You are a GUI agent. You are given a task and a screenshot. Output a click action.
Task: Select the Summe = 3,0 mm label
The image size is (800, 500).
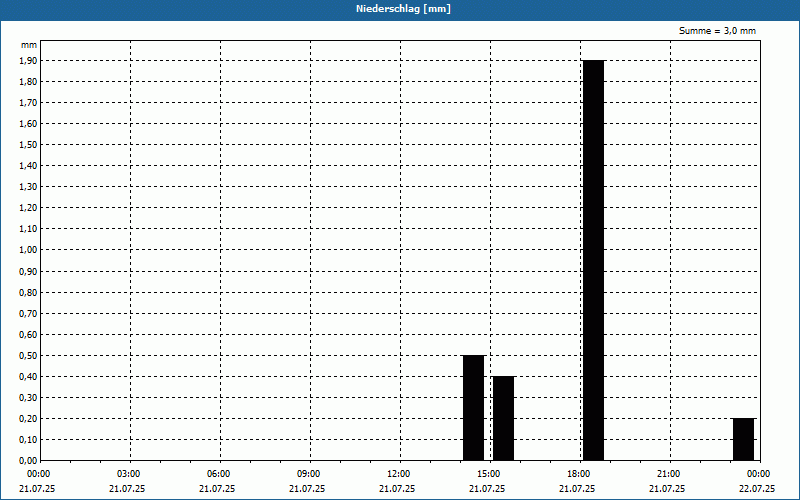[717, 31]
